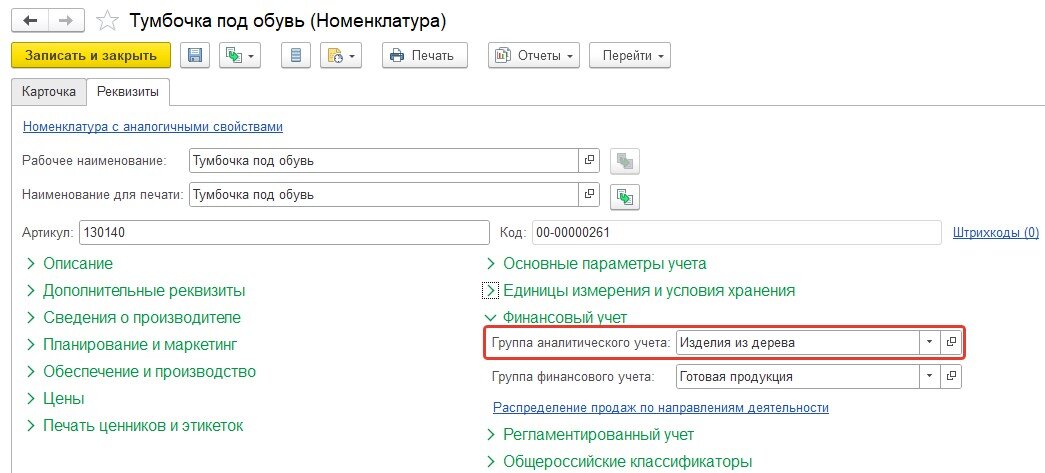Expand Регламентированный учет section
The width and height of the screenshot is (1045, 473).
coord(590,435)
